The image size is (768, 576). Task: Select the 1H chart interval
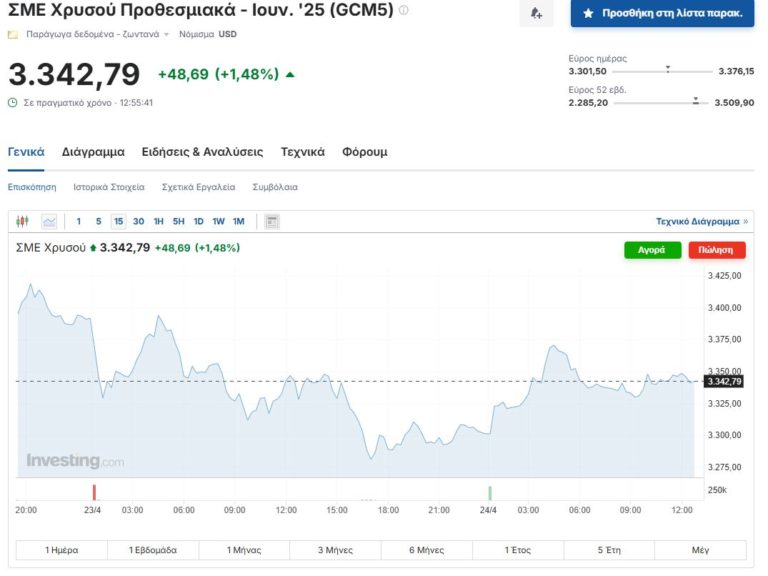click(158, 222)
